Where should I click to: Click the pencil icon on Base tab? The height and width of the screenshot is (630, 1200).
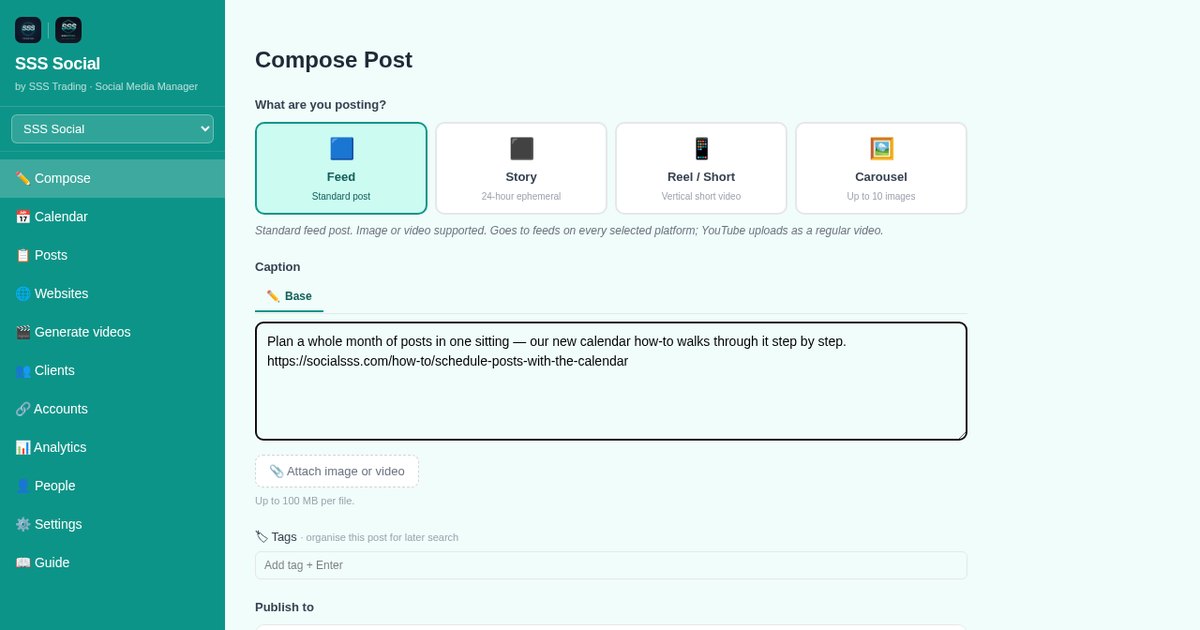click(x=273, y=296)
